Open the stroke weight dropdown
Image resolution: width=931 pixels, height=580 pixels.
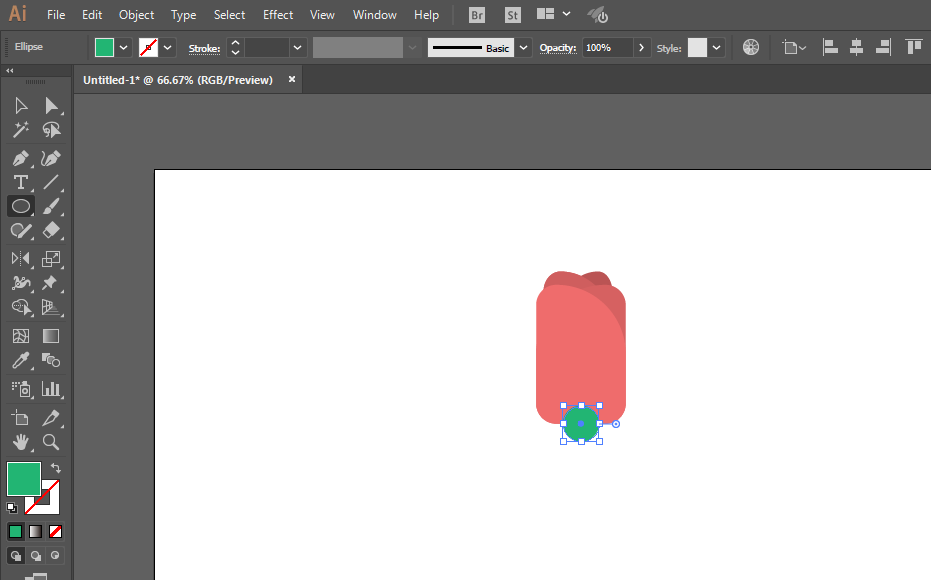coord(297,47)
